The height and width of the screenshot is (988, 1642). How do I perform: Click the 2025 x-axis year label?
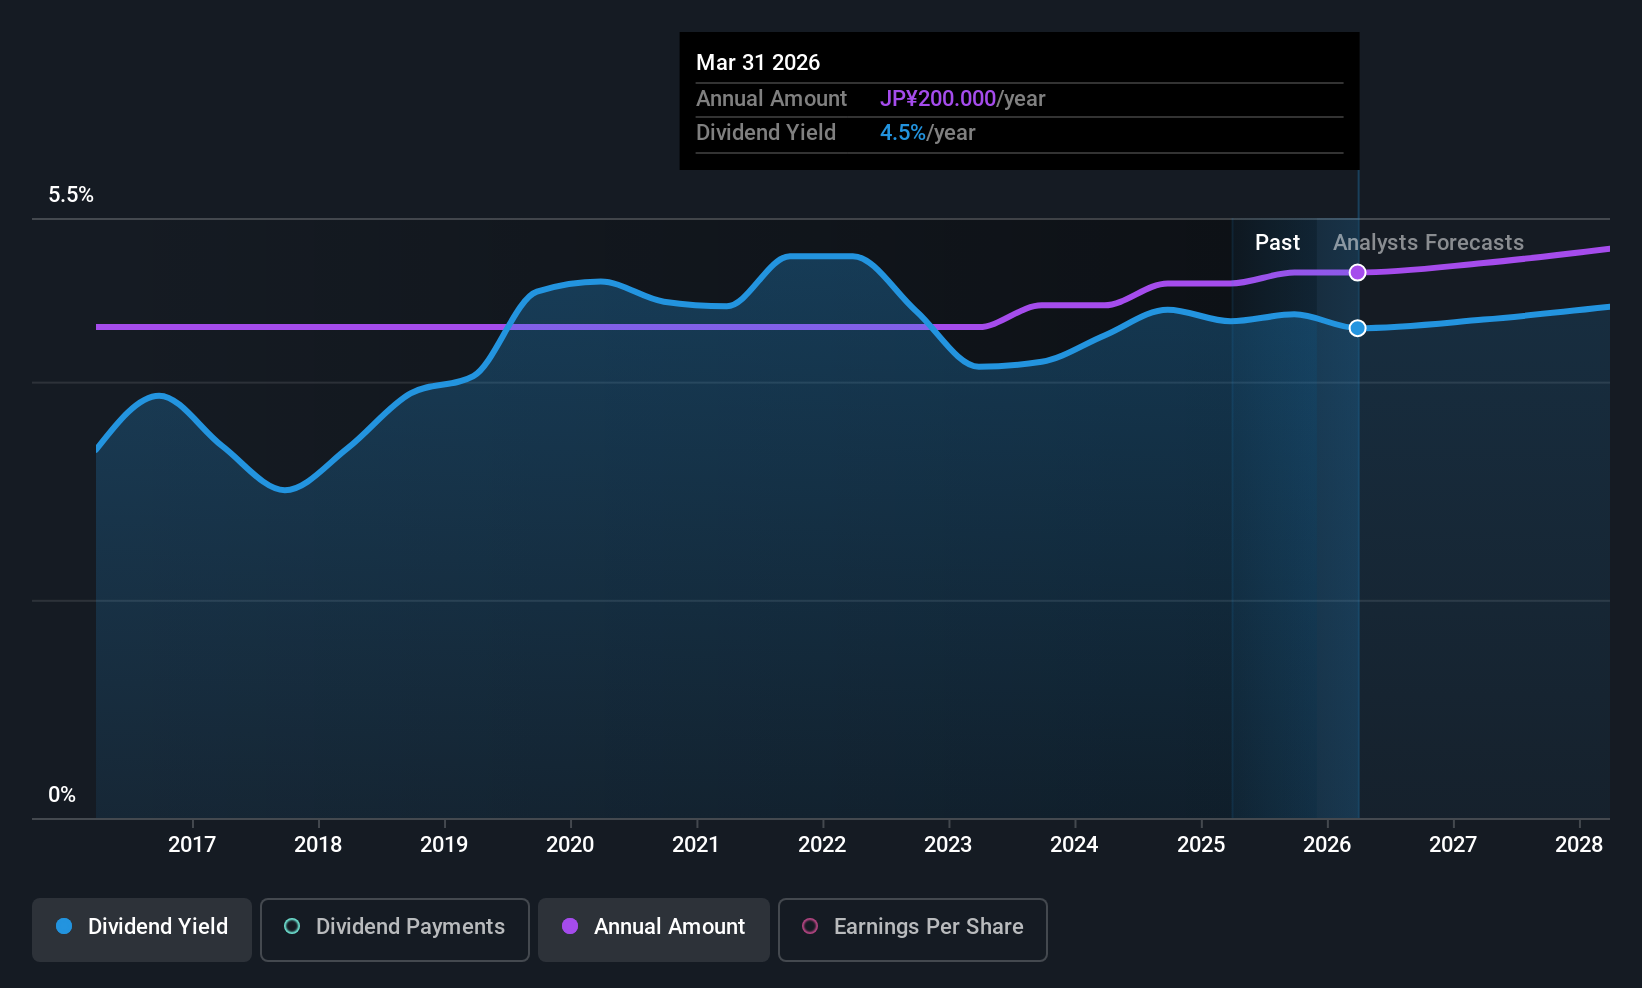pyautogui.click(x=1201, y=845)
